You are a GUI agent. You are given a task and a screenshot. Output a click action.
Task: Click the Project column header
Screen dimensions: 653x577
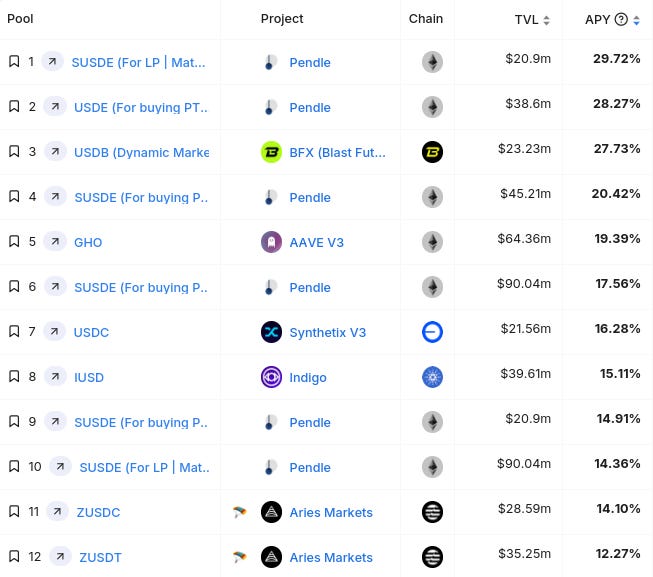pyautogui.click(x=282, y=19)
